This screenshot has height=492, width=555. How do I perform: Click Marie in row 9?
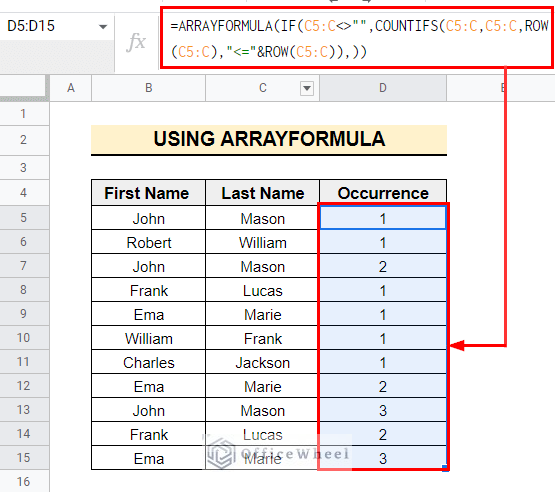click(x=262, y=315)
